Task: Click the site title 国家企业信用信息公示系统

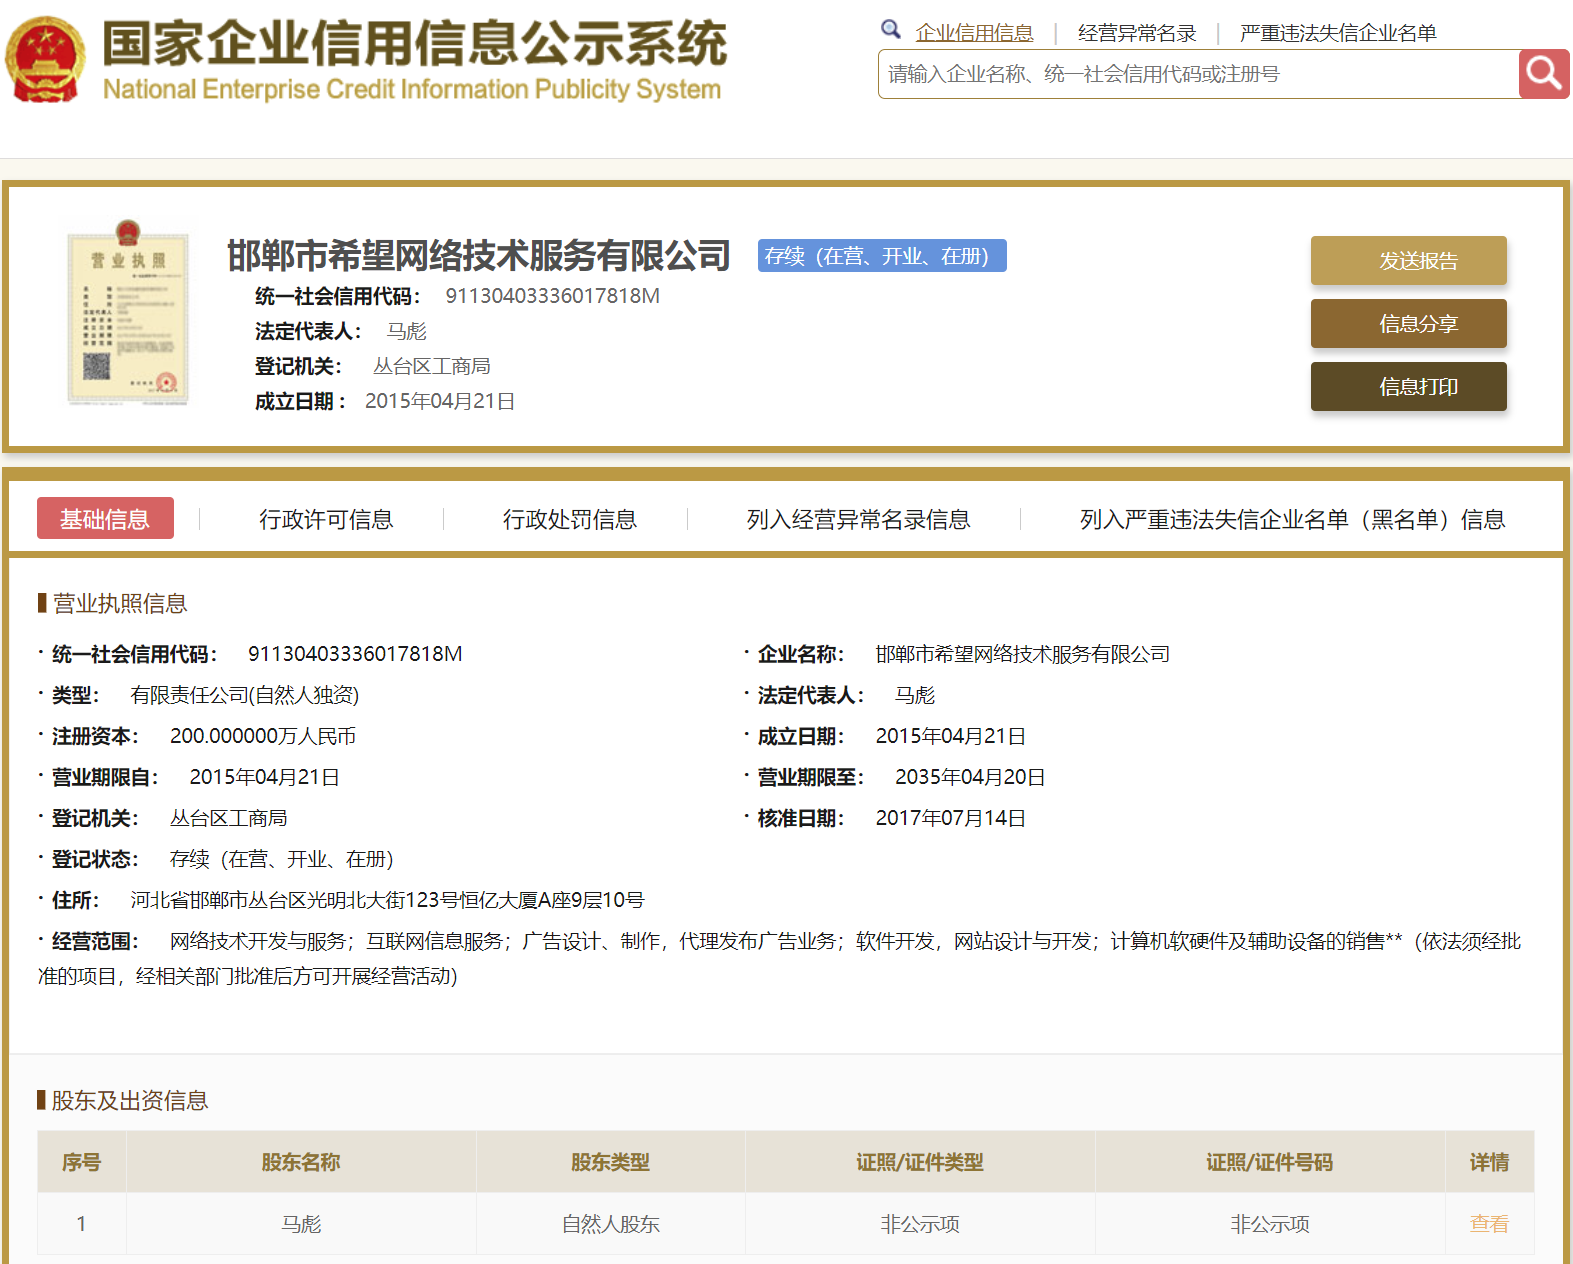Action: [414, 44]
